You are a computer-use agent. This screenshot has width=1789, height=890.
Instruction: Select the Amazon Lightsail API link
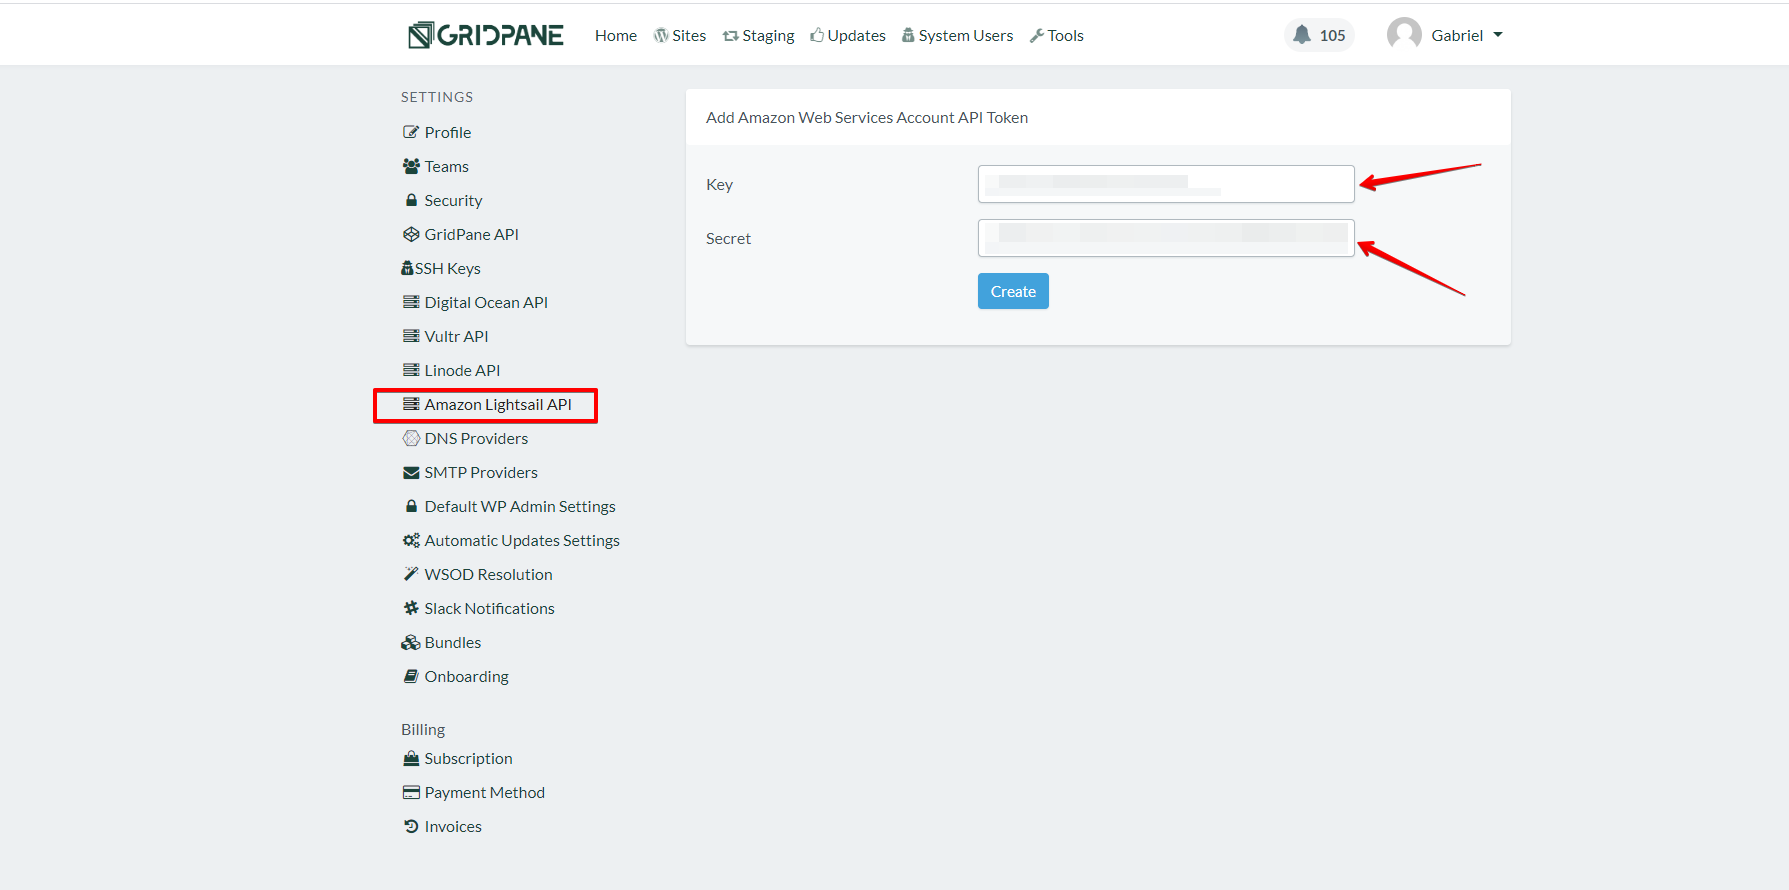click(x=498, y=404)
